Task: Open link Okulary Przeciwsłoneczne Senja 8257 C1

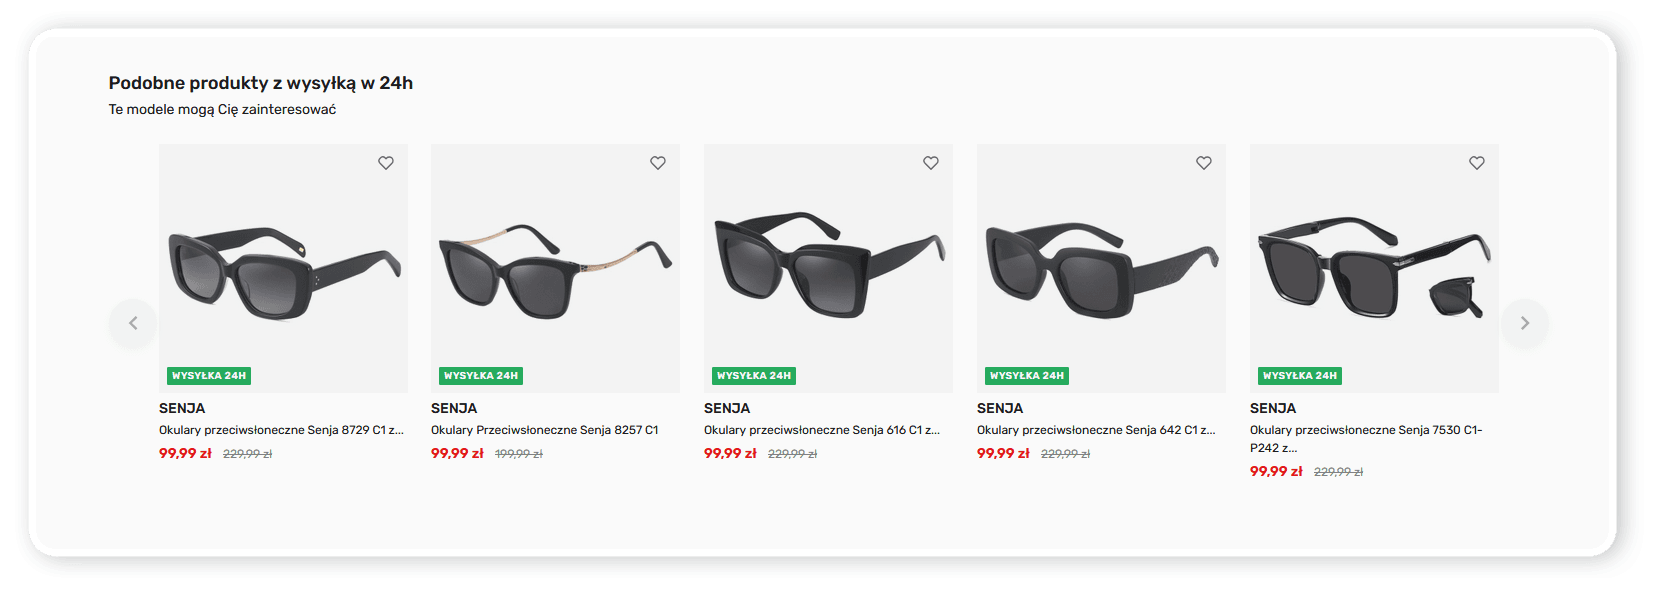Action: 545,430
